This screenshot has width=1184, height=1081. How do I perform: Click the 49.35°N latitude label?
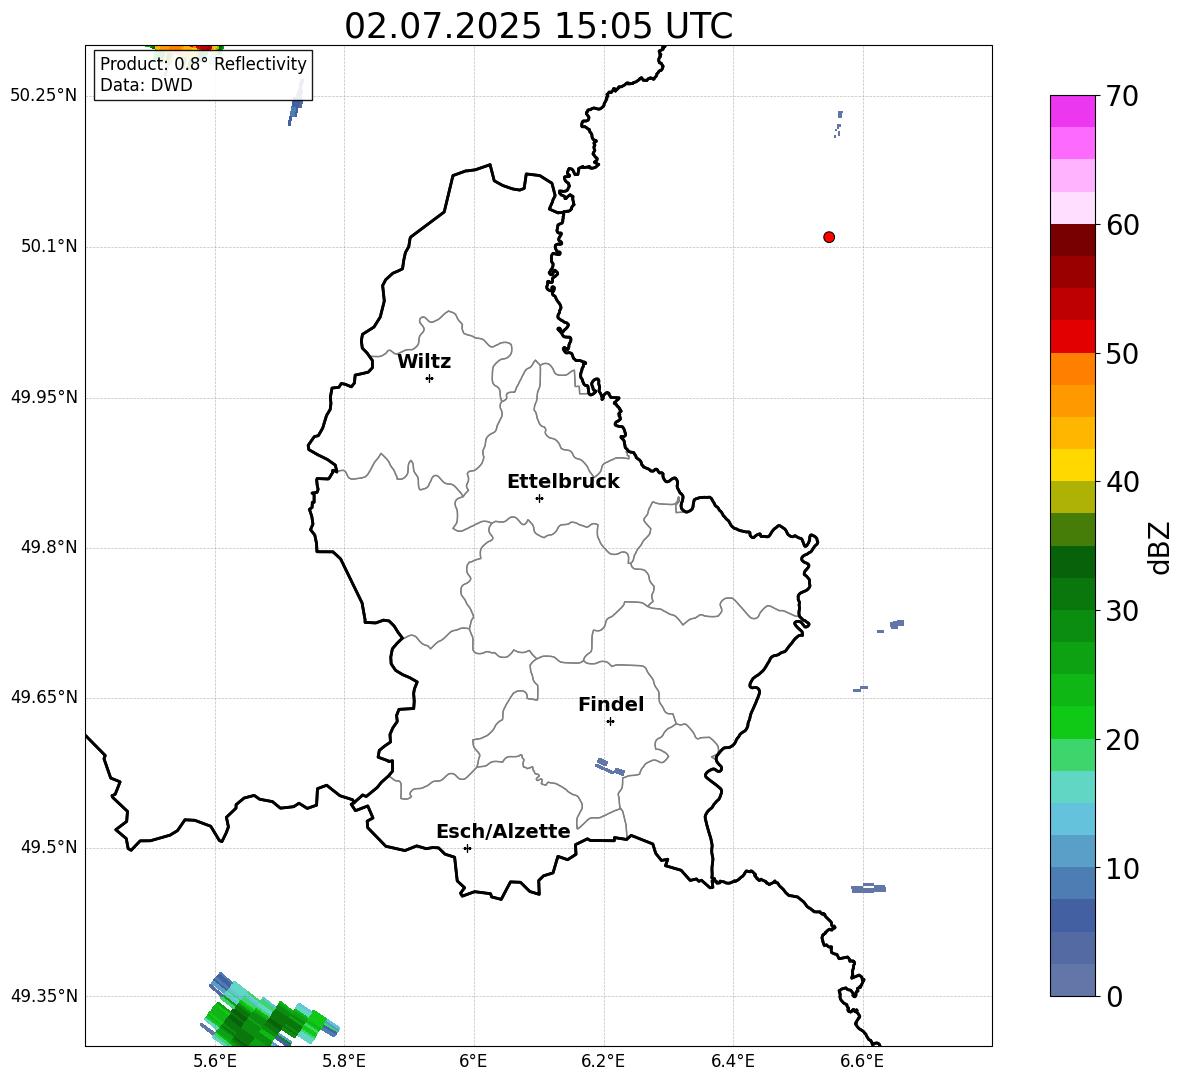coord(44,996)
